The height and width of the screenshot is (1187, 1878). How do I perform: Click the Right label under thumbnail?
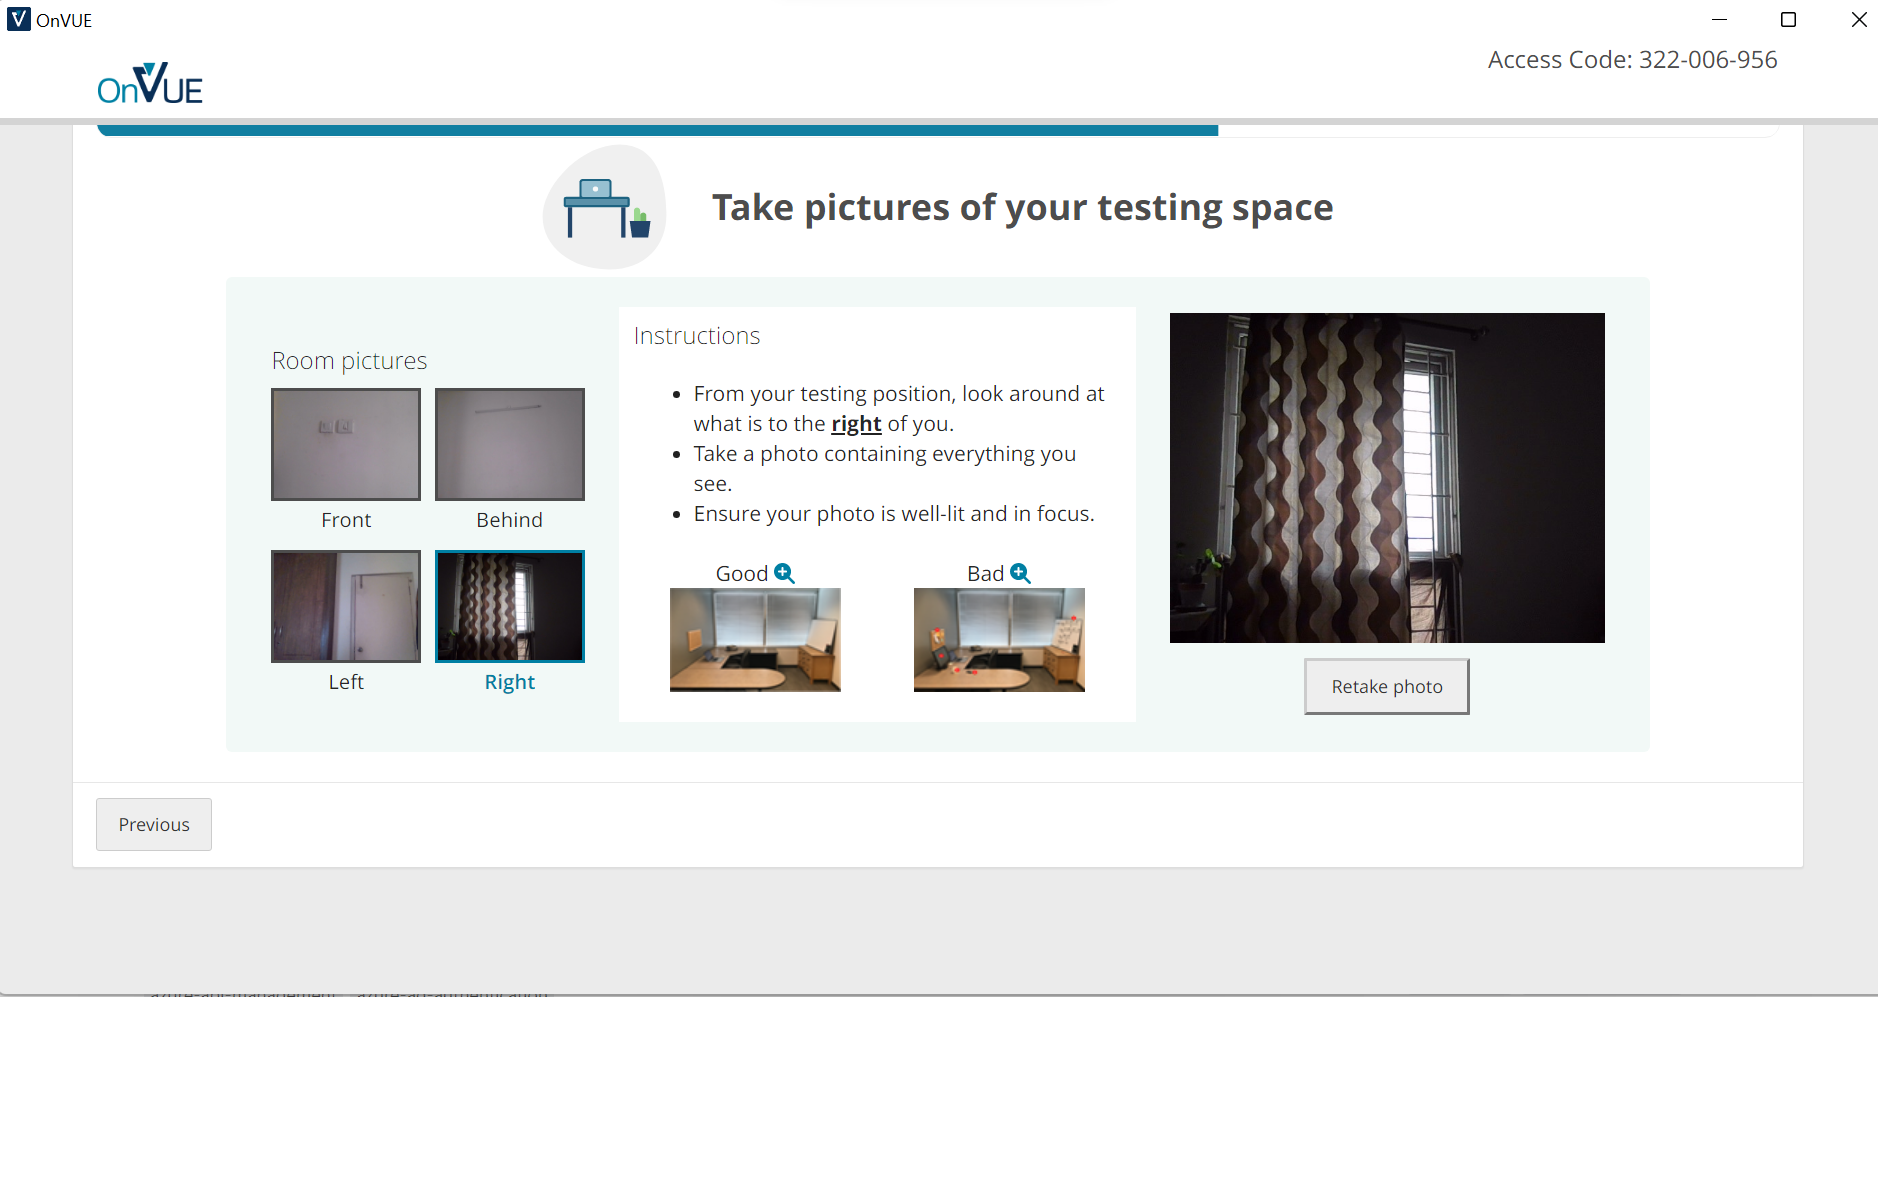point(510,682)
